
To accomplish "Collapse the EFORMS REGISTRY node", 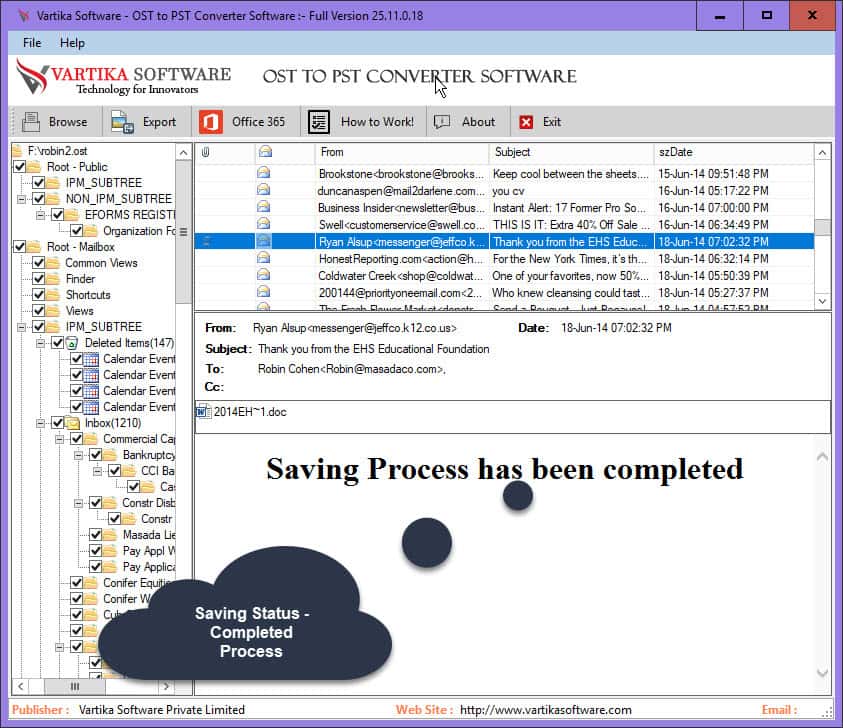I will pos(40,215).
